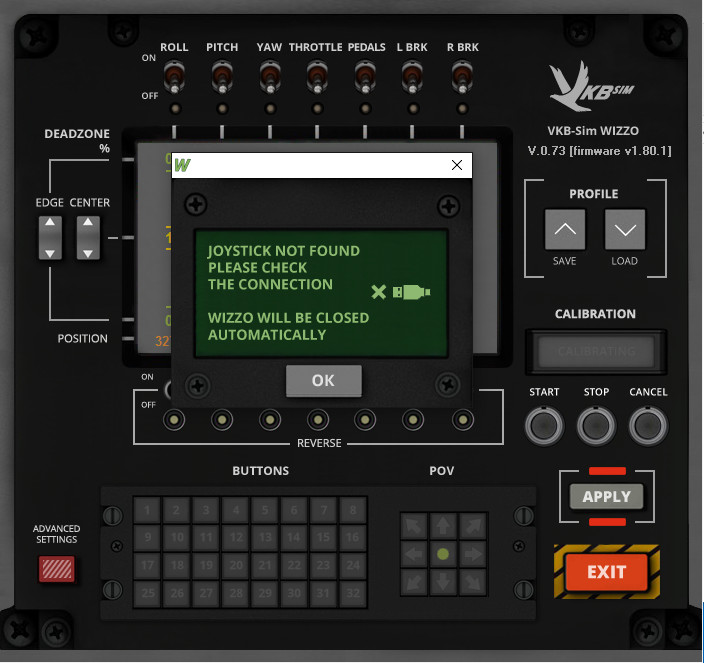Open ADVANCED SETTINGS with the red striped button

pyautogui.click(x=56, y=568)
